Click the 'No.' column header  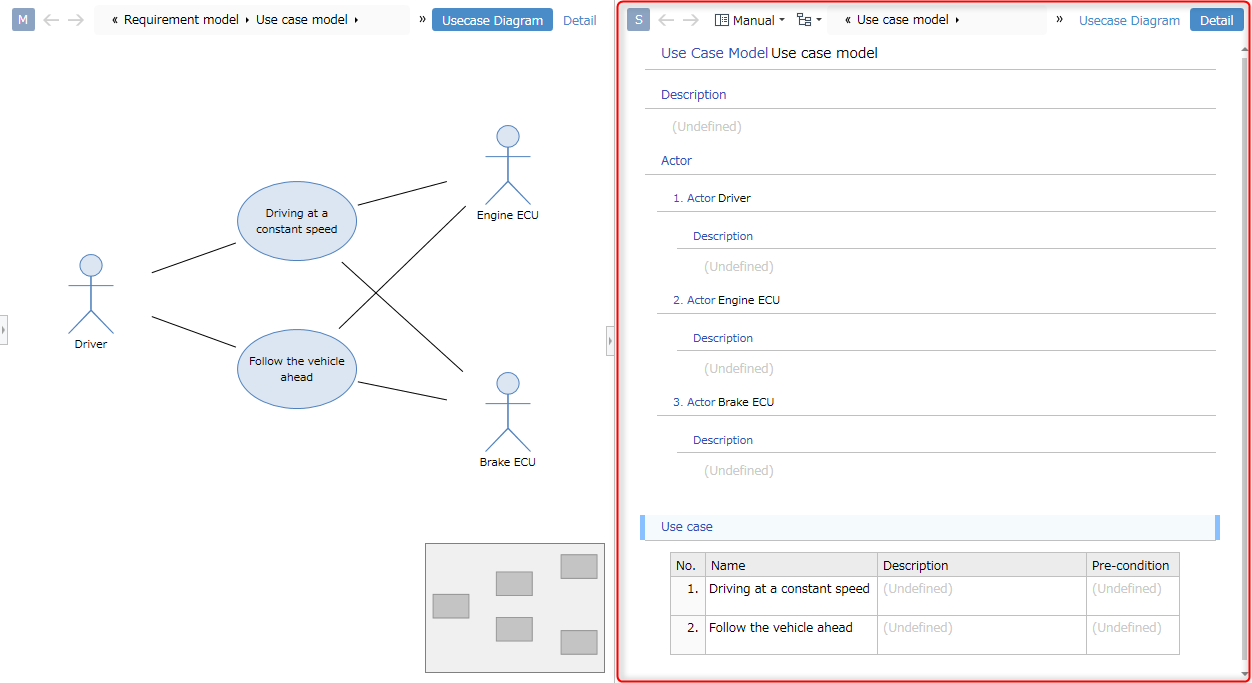coord(688,565)
